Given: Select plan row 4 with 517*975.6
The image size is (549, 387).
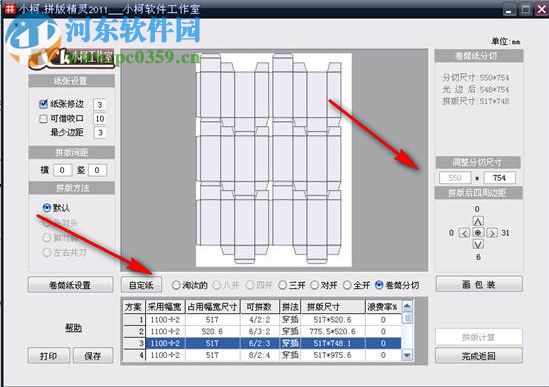Looking at the screenshot, I should pos(262,355).
